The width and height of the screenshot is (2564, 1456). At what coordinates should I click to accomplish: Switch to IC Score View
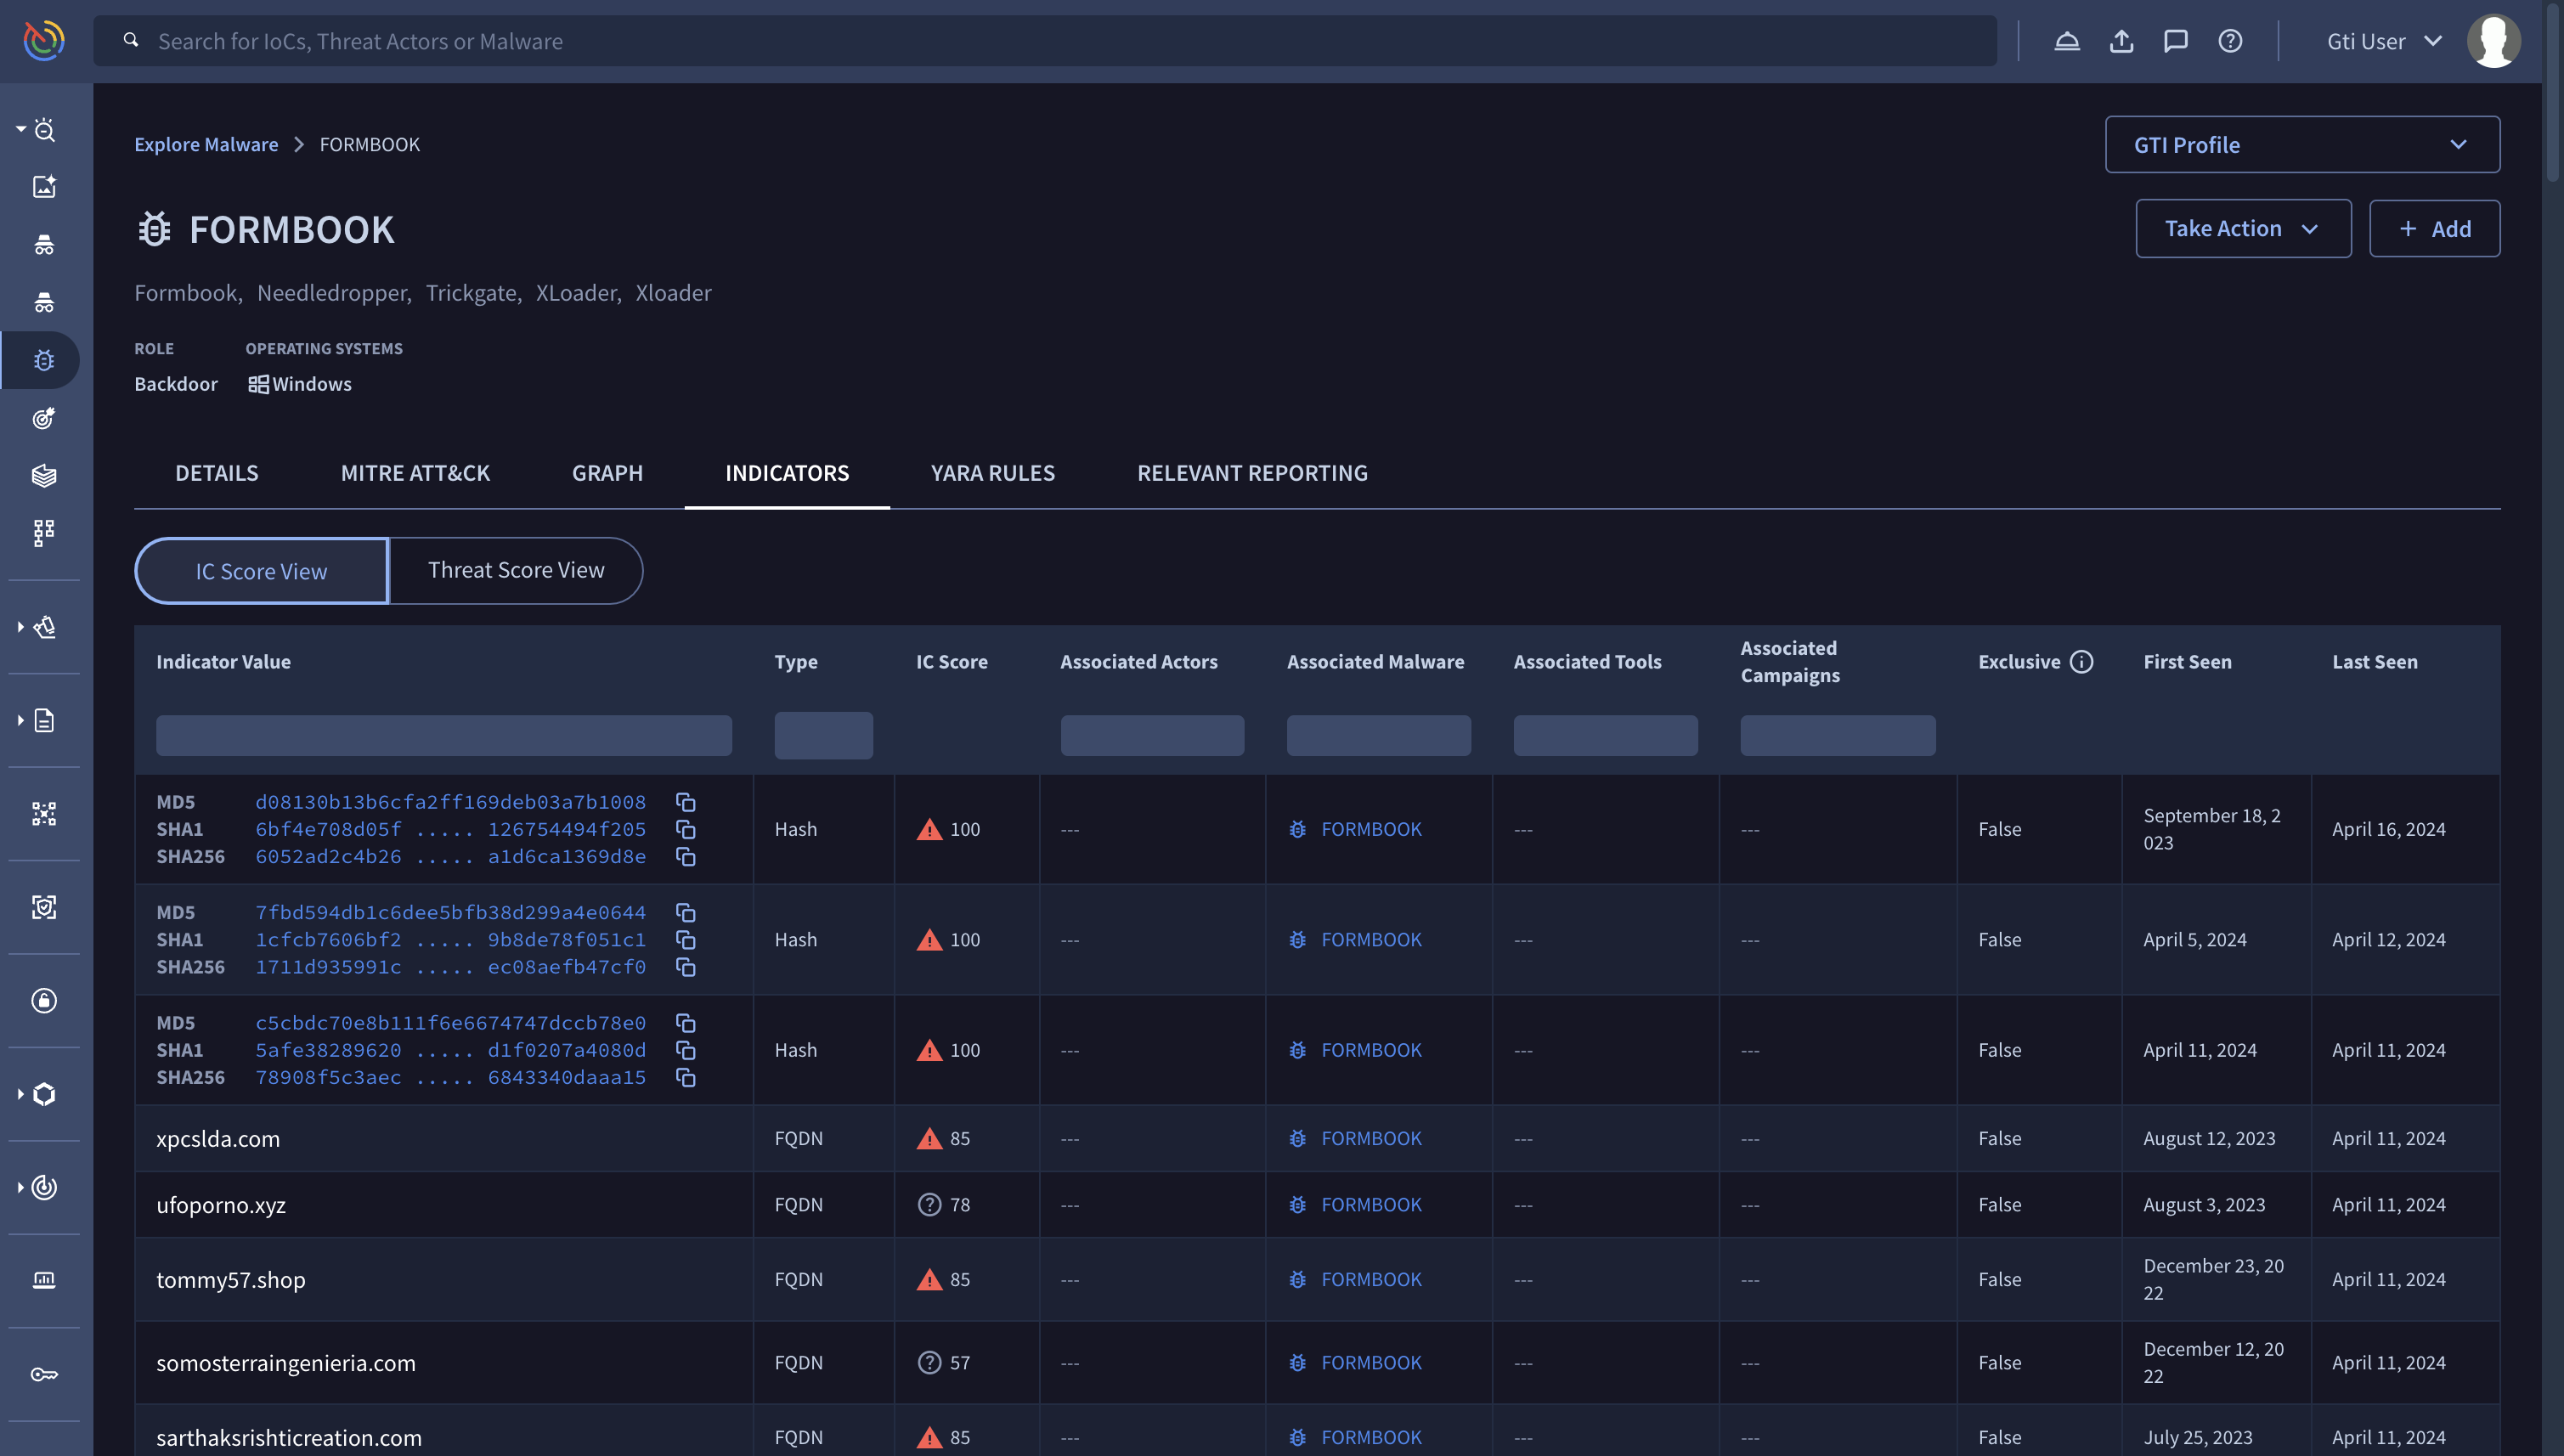262,571
